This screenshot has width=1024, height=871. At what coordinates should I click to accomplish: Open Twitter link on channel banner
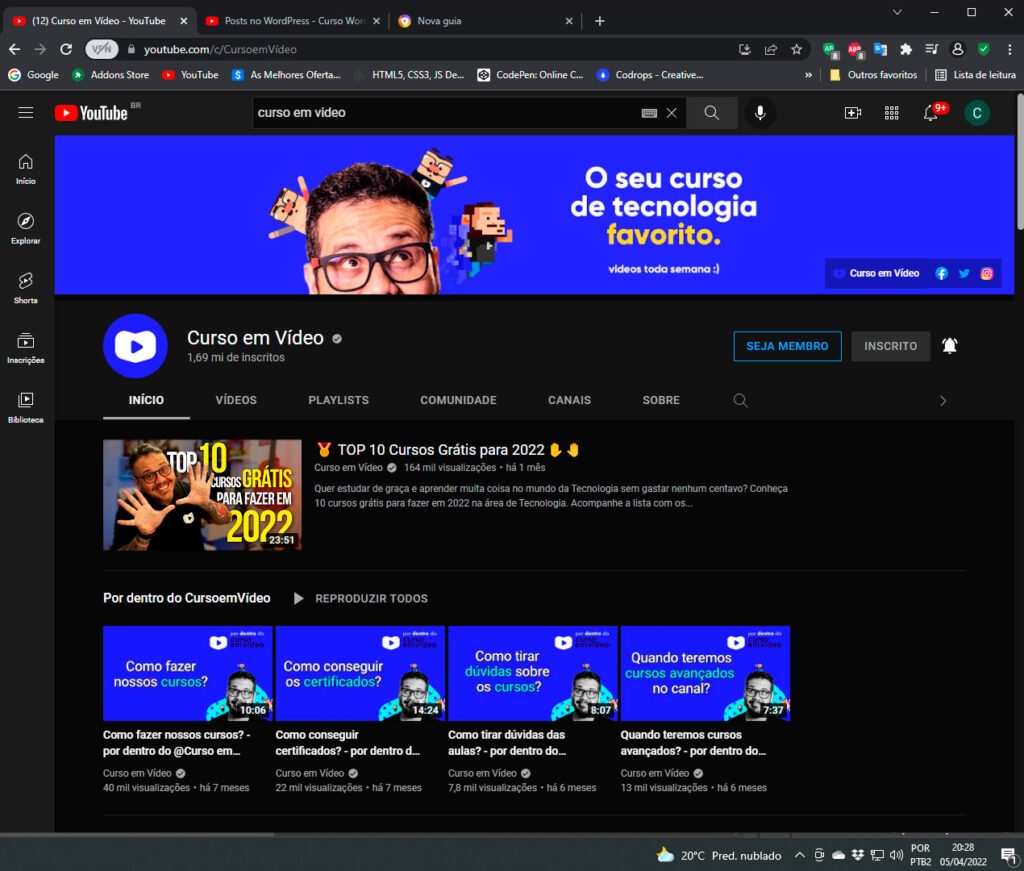pos(964,274)
